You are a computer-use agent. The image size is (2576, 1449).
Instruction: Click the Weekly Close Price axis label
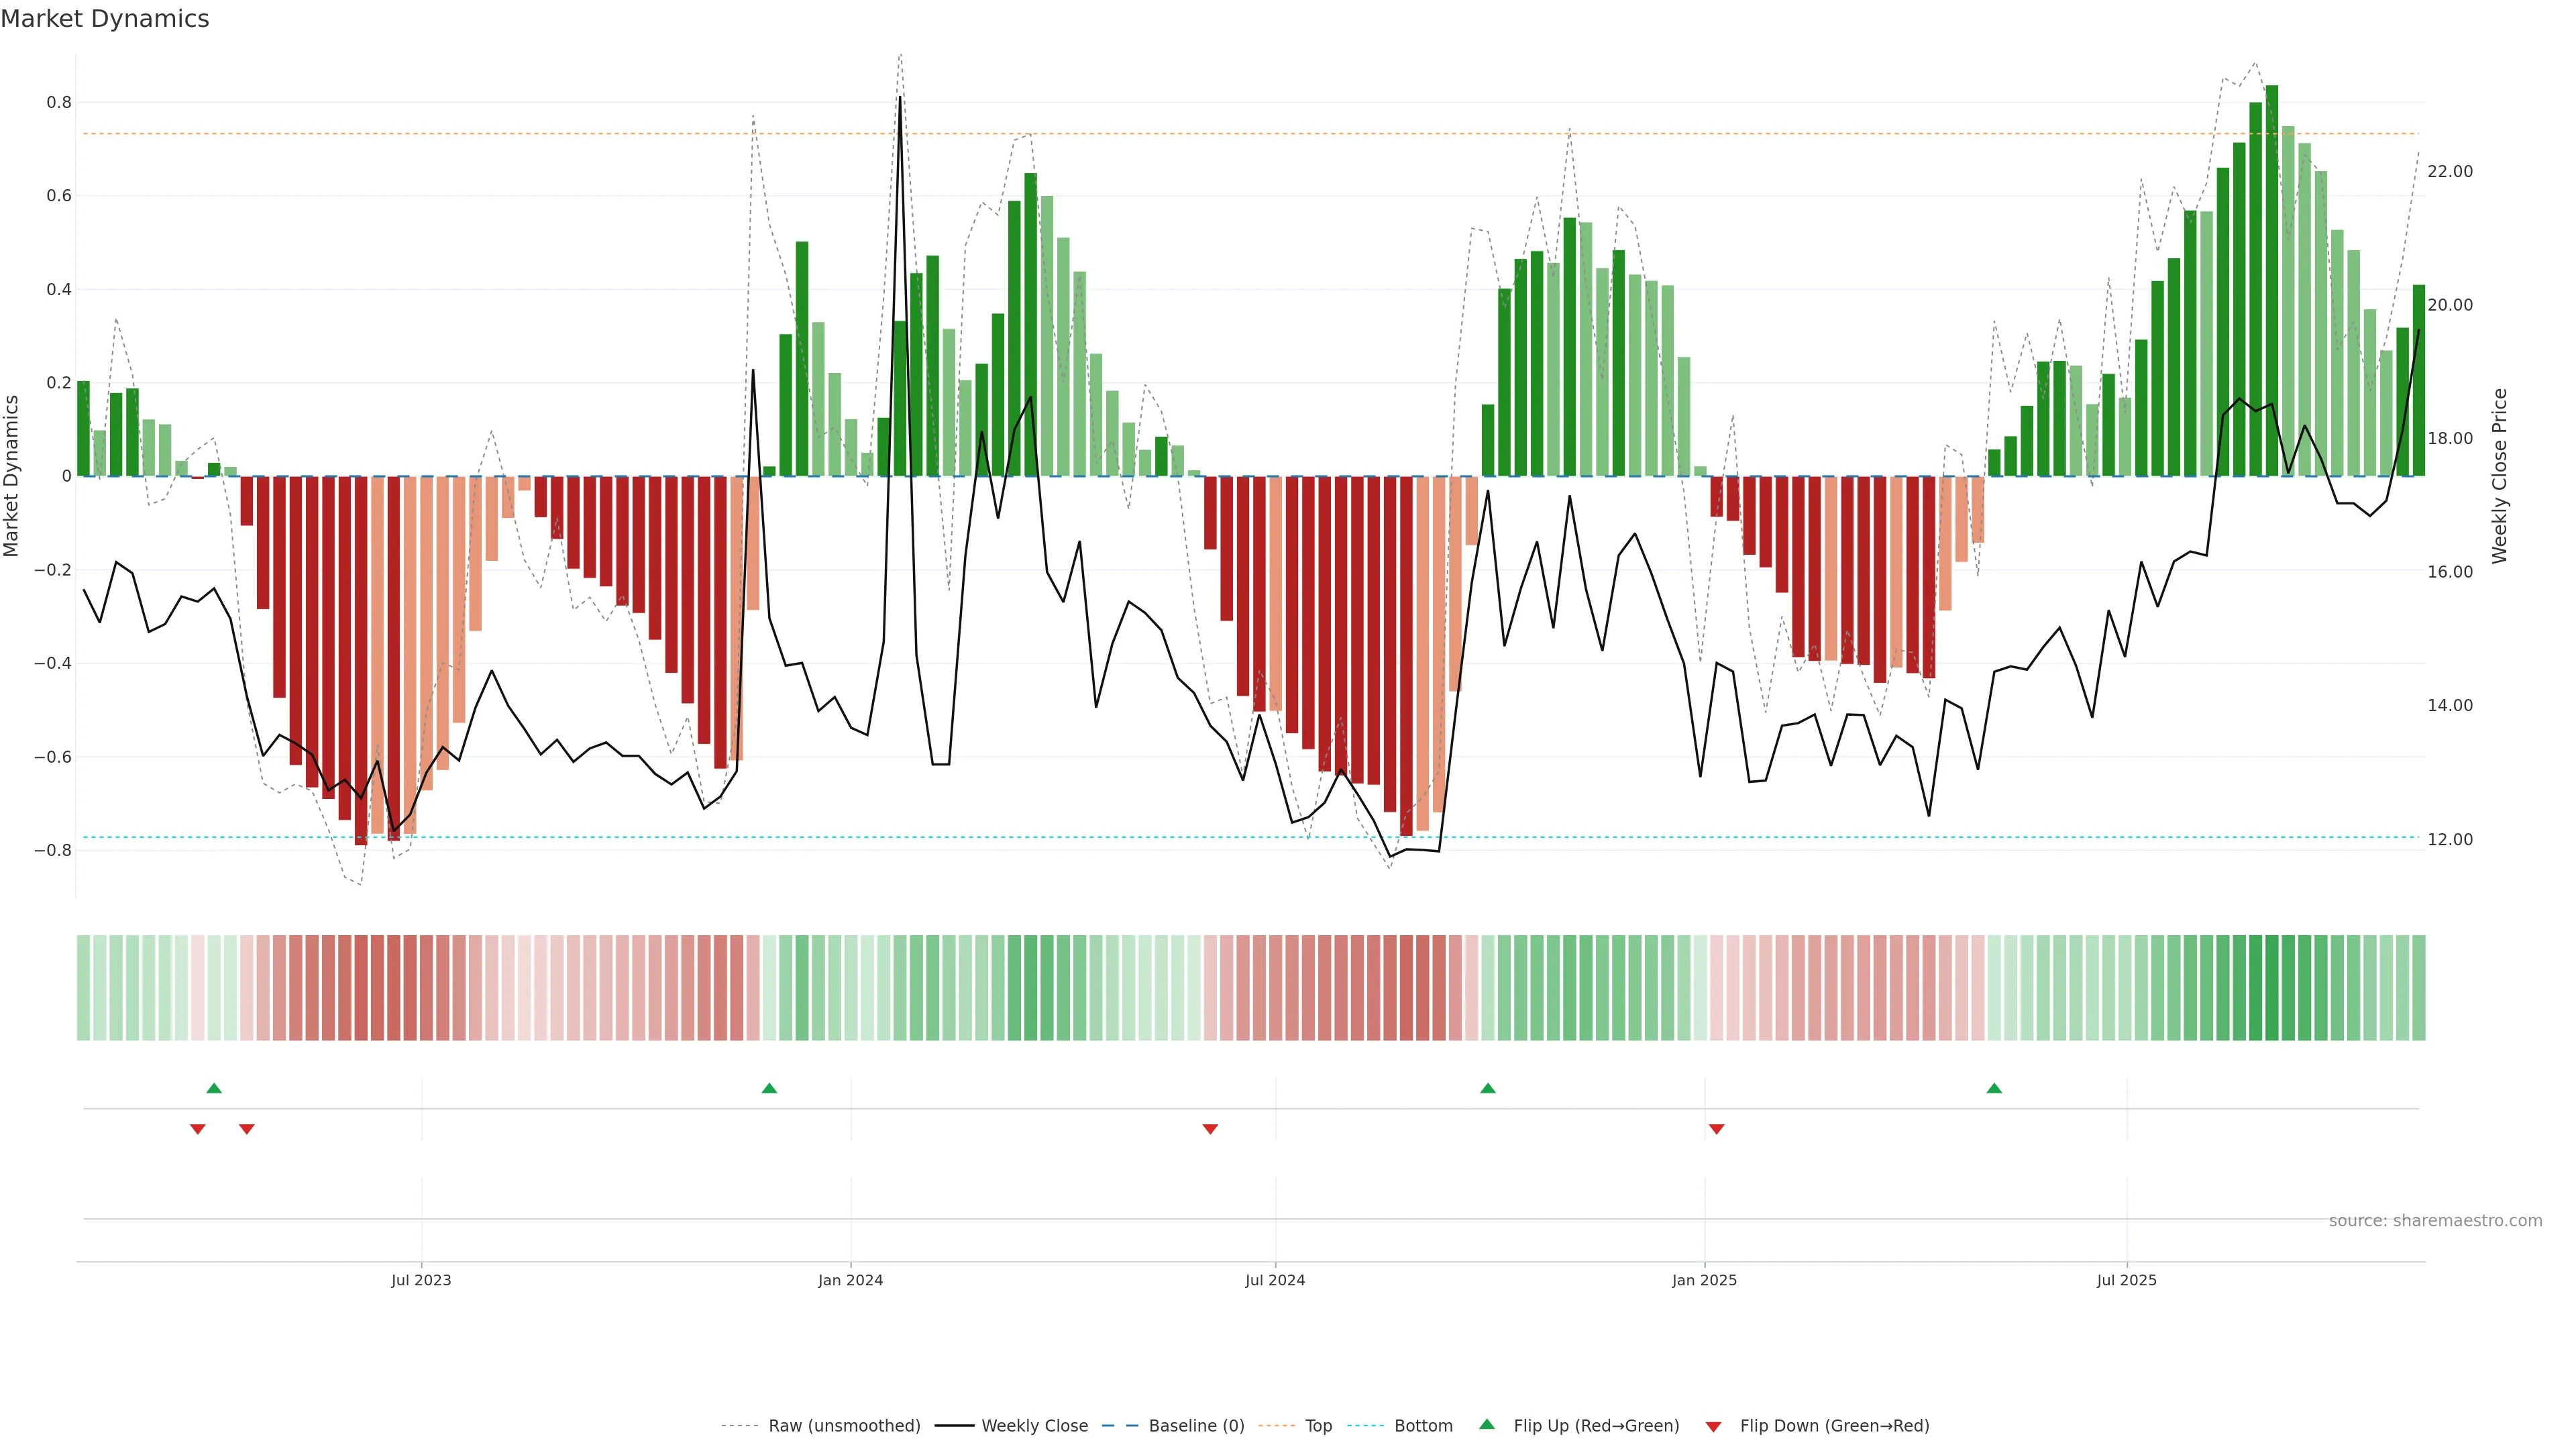(x=2500, y=476)
